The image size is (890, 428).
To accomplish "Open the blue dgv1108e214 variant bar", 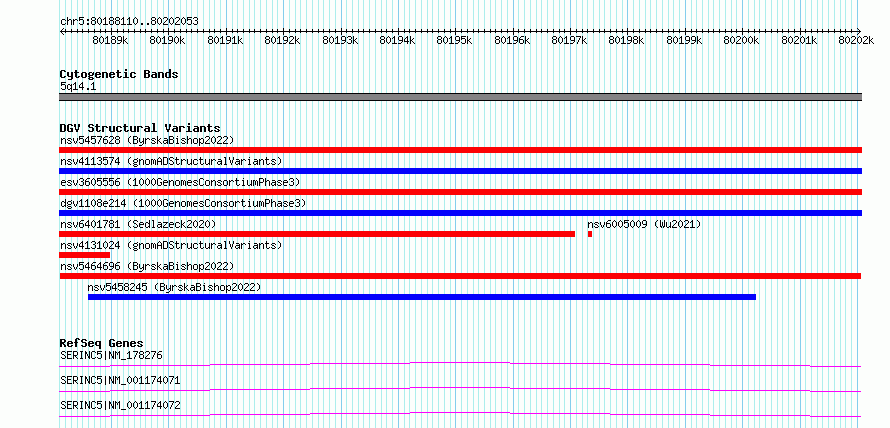I will pyautogui.click(x=461, y=213).
